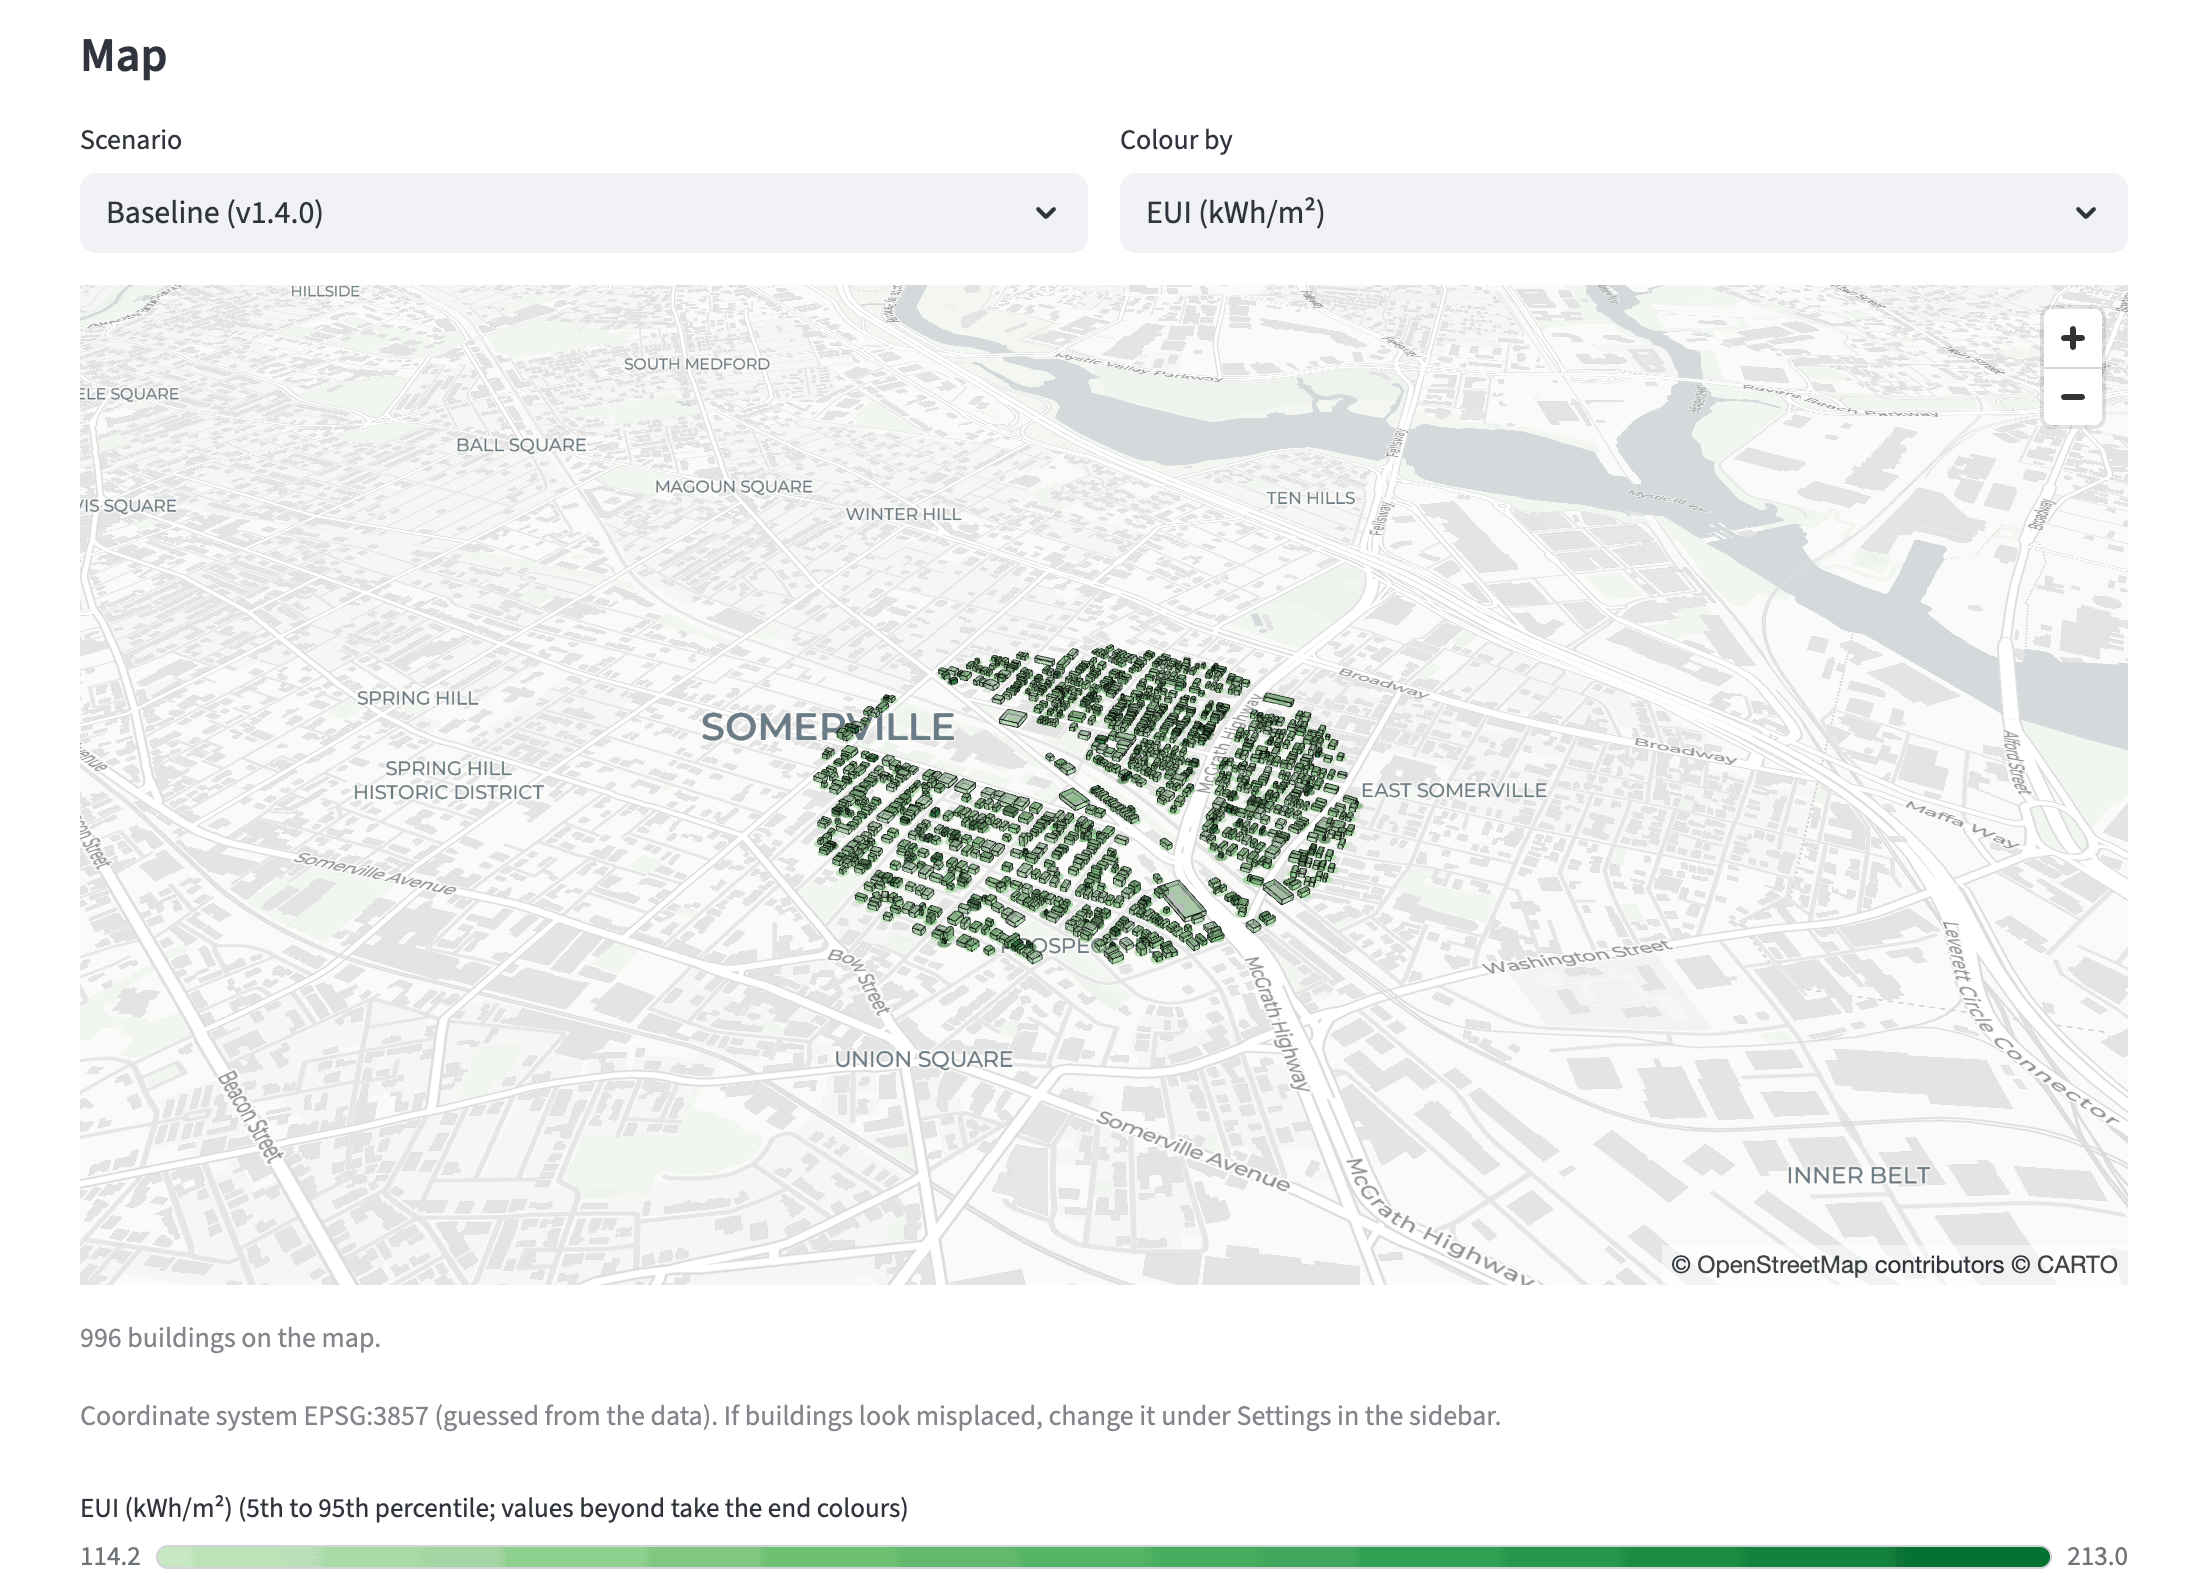Click the Leverett Circle Connector road label
Image resolution: width=2208 pixels, height=1582 pixels.
click(x=2030, y=1023)
